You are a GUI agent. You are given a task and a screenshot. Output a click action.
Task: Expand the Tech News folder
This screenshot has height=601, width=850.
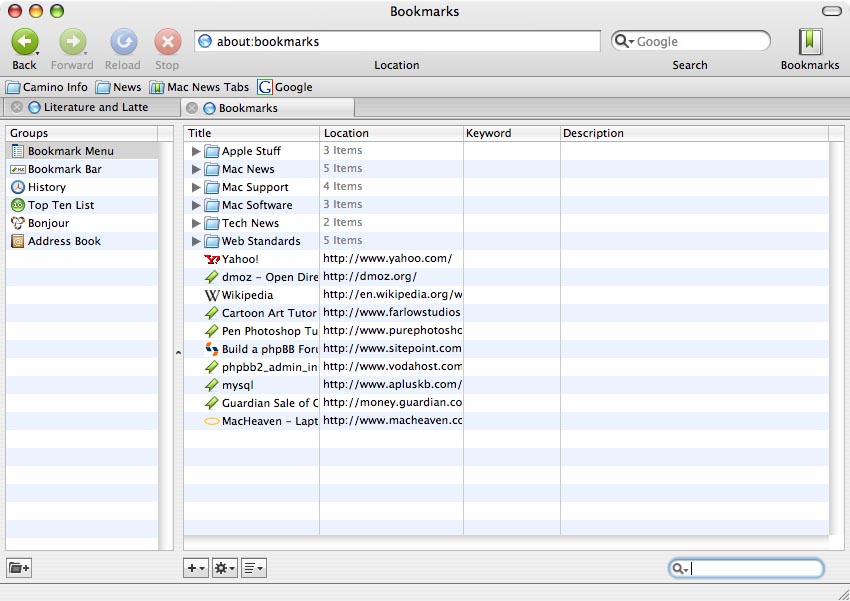tap(196, 223)
